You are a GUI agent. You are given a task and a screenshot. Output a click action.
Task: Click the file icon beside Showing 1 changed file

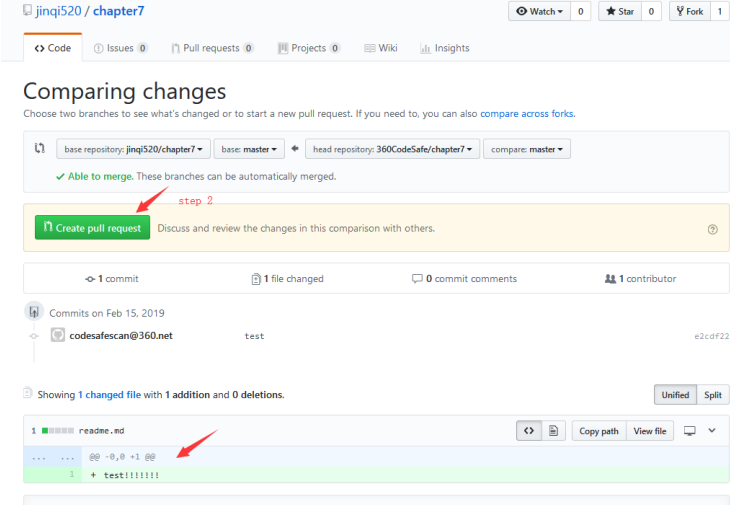pos(28,393)
